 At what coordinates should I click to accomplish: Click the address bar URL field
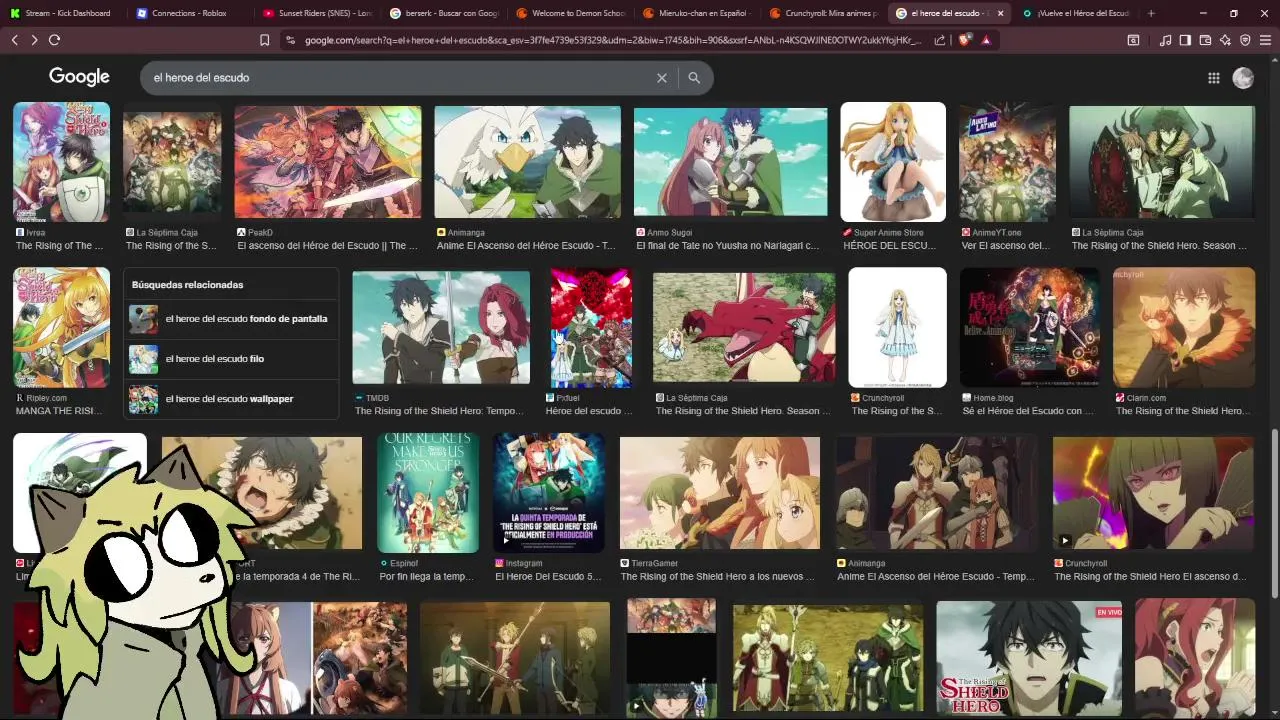[x=612, y=40]
